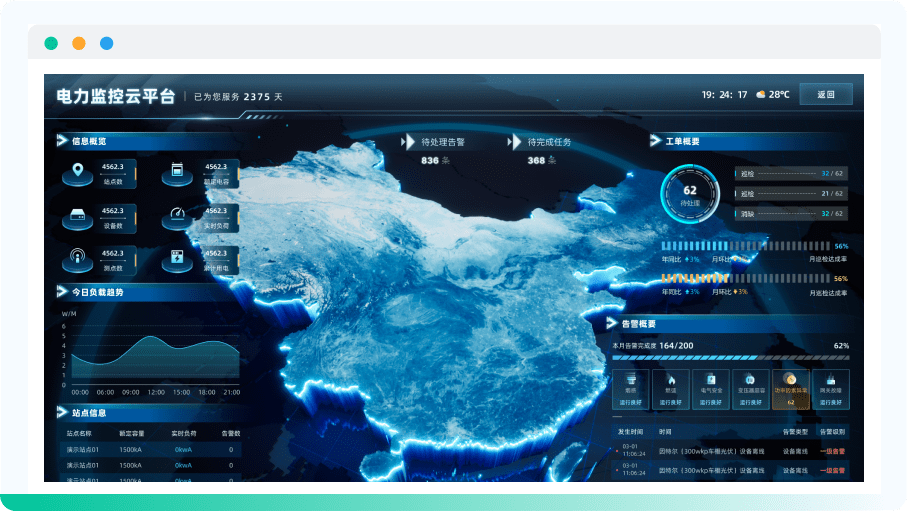This screenshot has height=511, width=908.
Task: Select the orange highlighted alarm card showing 62
Action: (790, 389)
